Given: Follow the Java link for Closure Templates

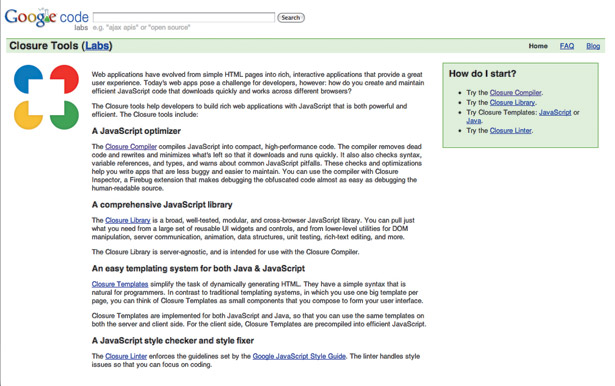Looking at the screenshot, I should [474, 121].
